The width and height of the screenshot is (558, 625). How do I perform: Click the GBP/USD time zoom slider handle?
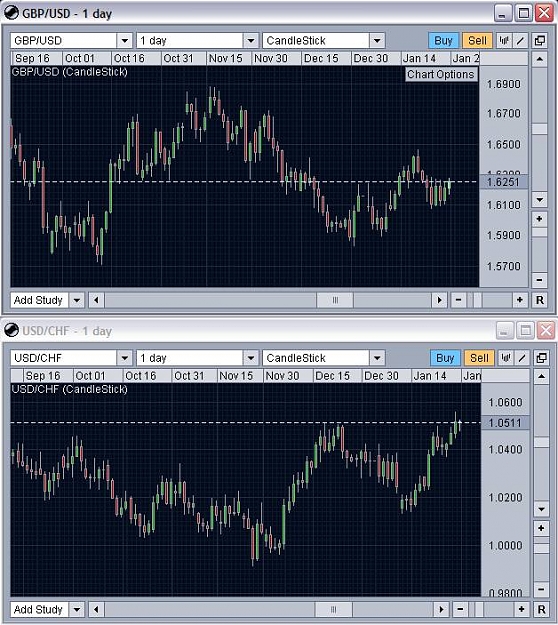[x=477, y=300]
